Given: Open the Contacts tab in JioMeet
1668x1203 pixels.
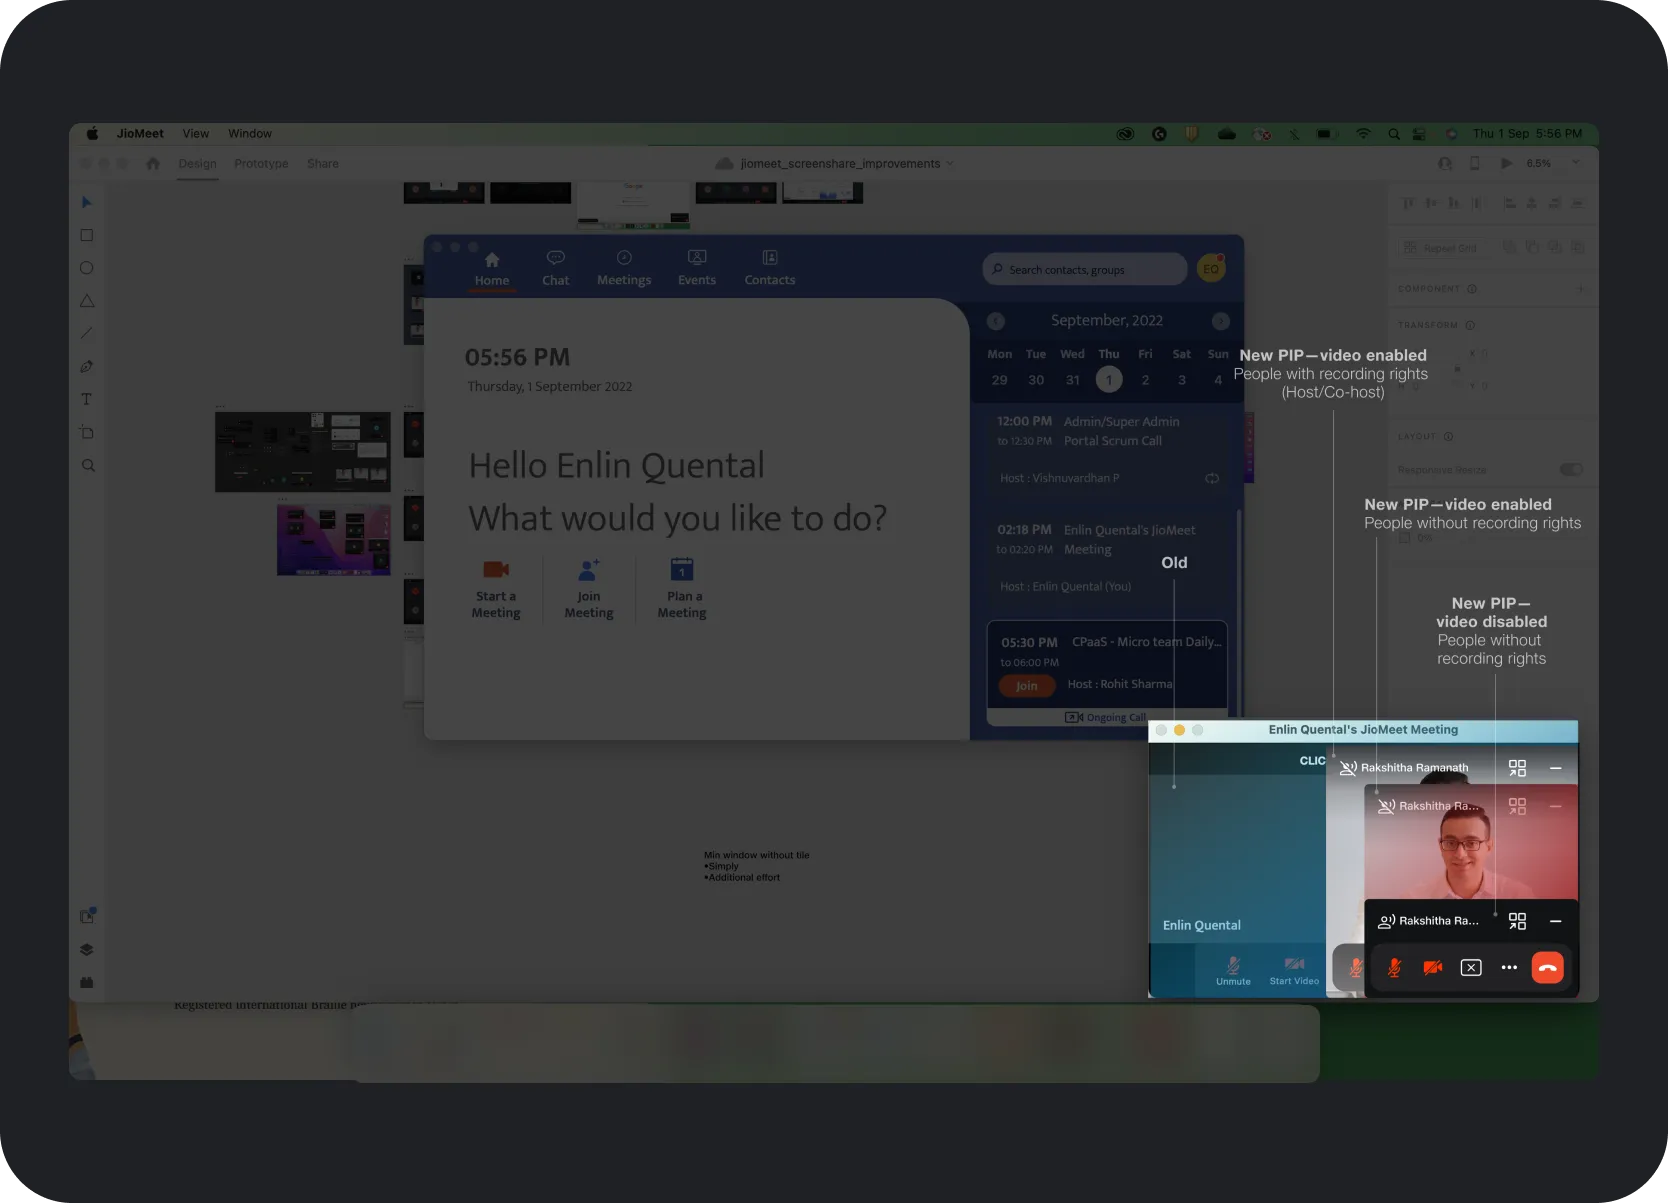Looking at the screenshot, I should coord(770,268).
